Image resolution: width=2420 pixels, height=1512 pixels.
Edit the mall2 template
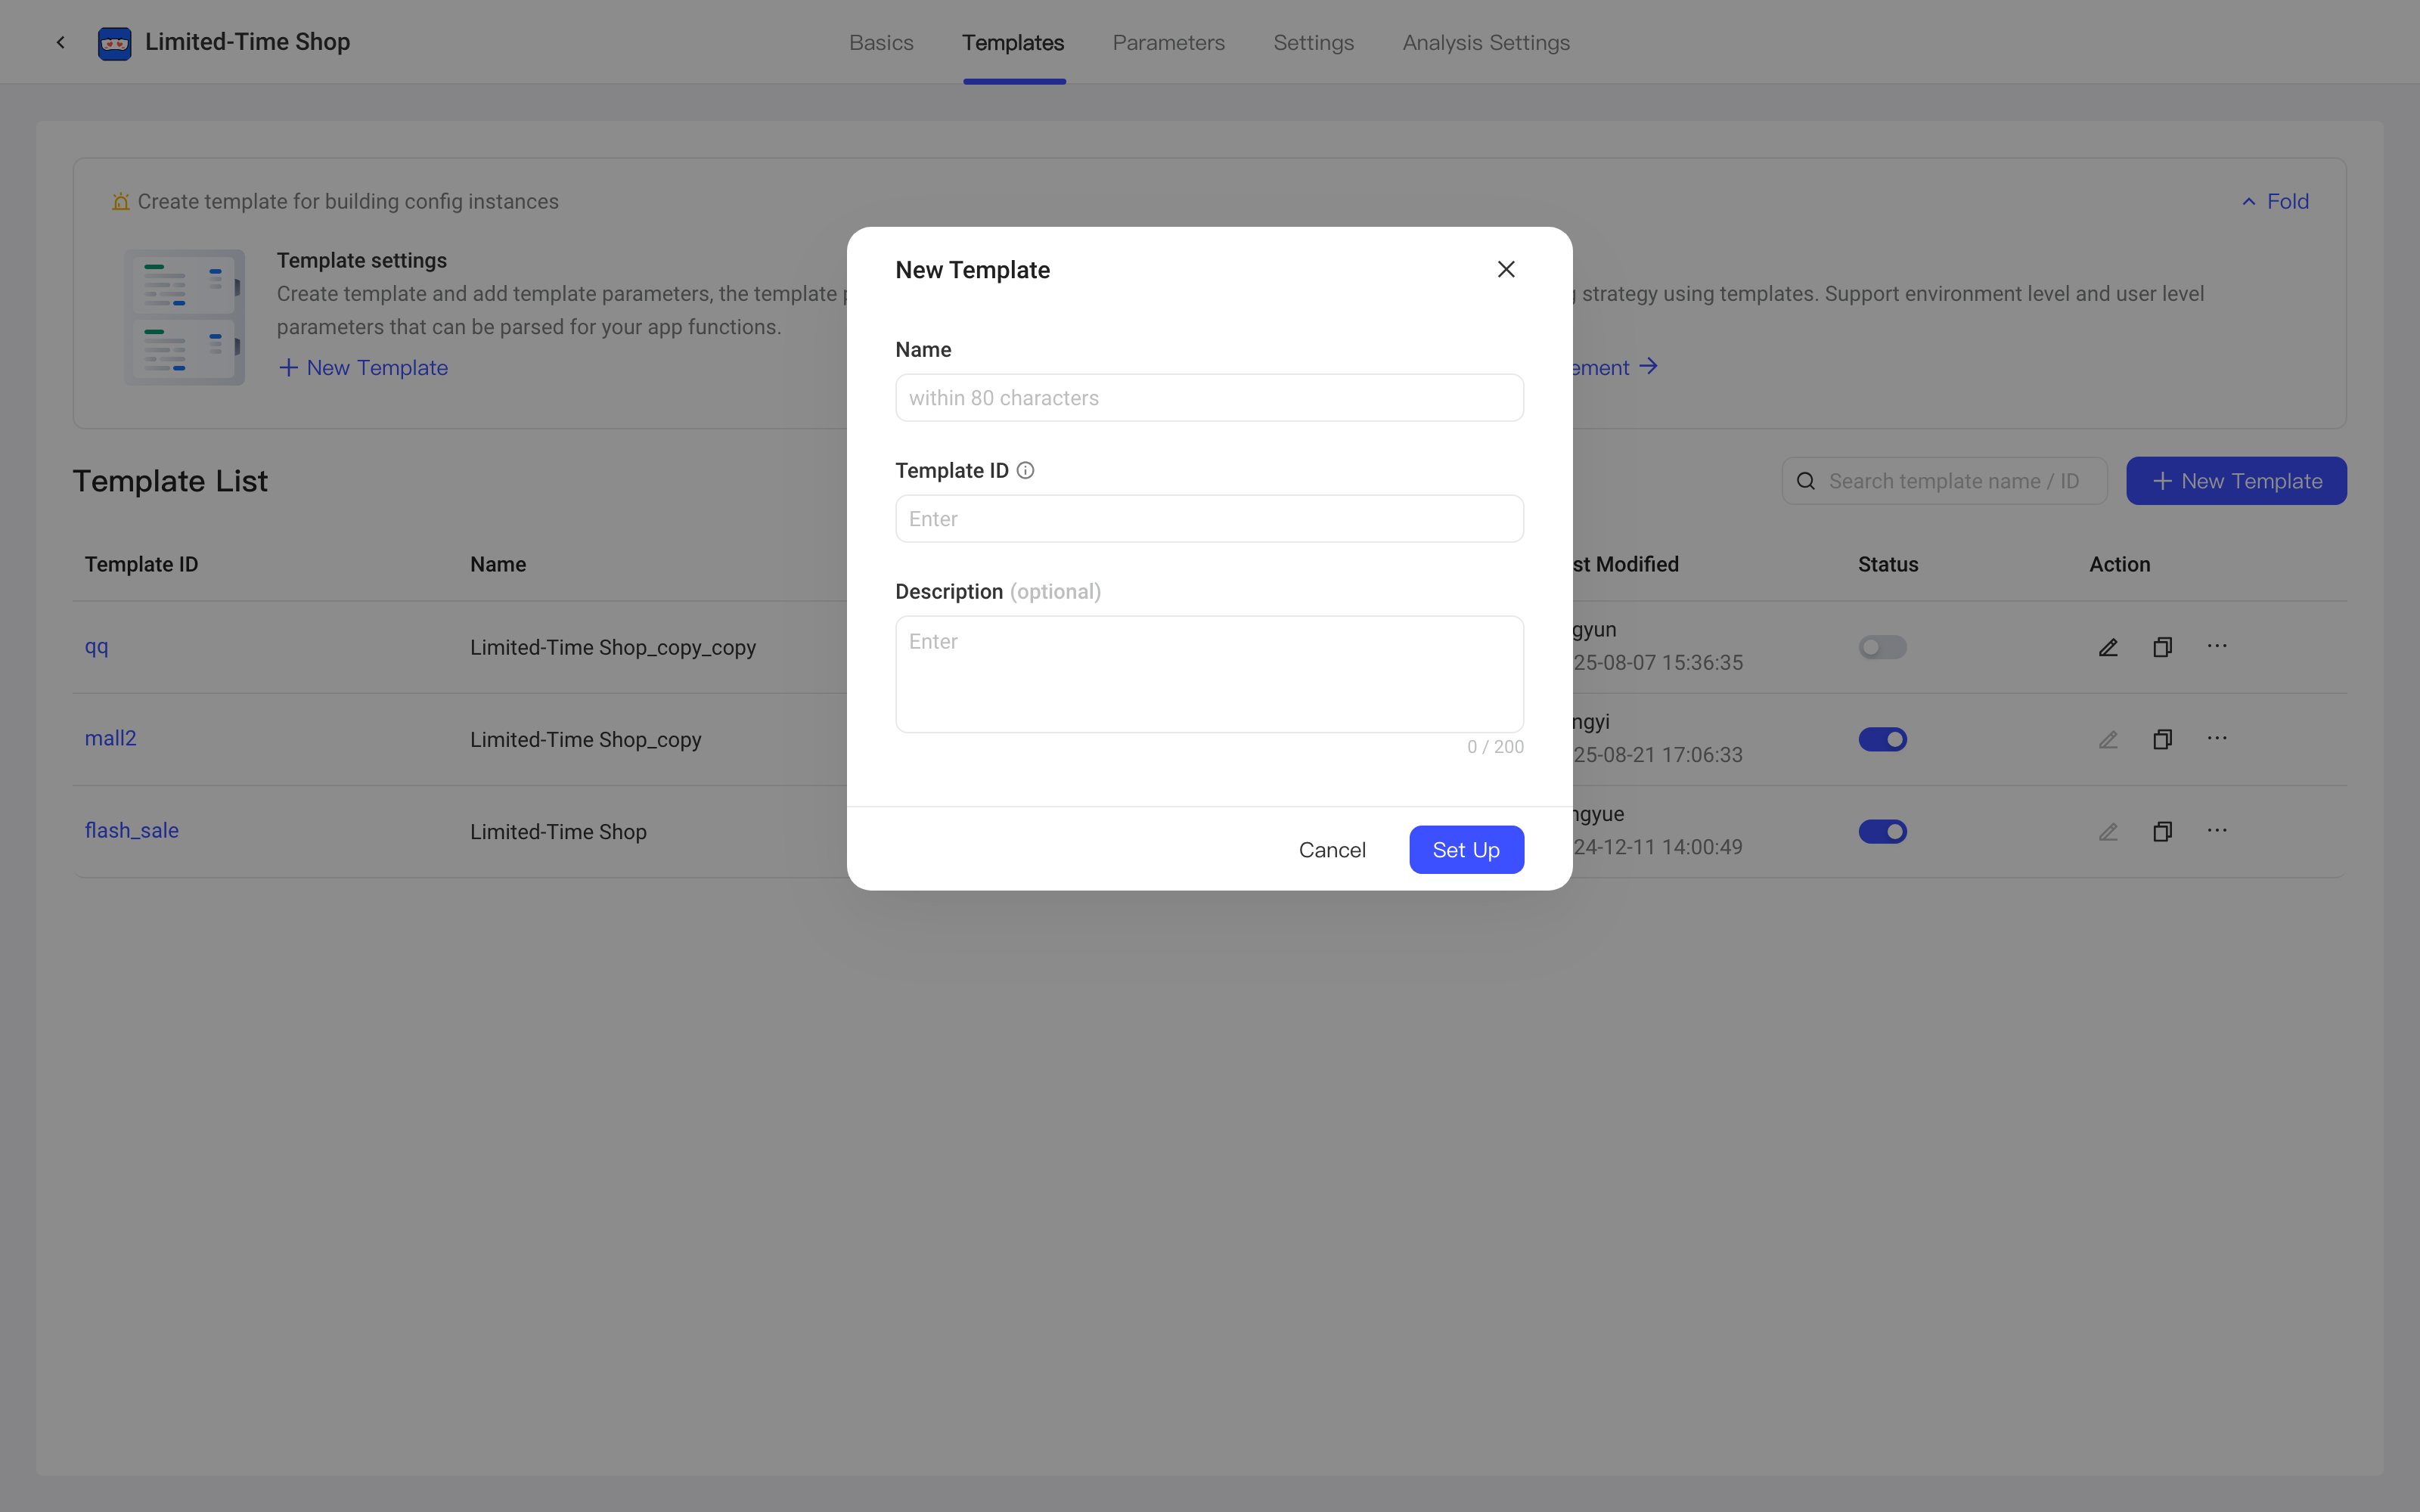pos(2108,739)
